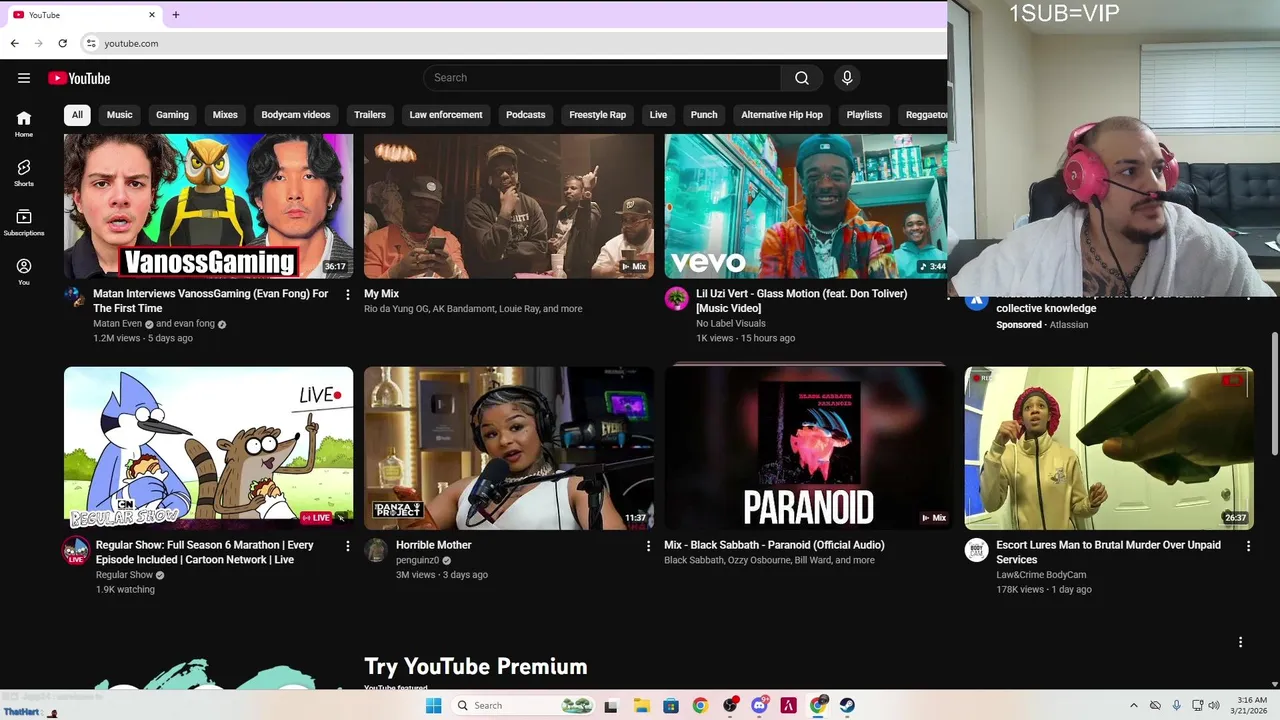Click the YouTube search input field
This screenshot has width=1280, height=720.
tap(602, 78)
